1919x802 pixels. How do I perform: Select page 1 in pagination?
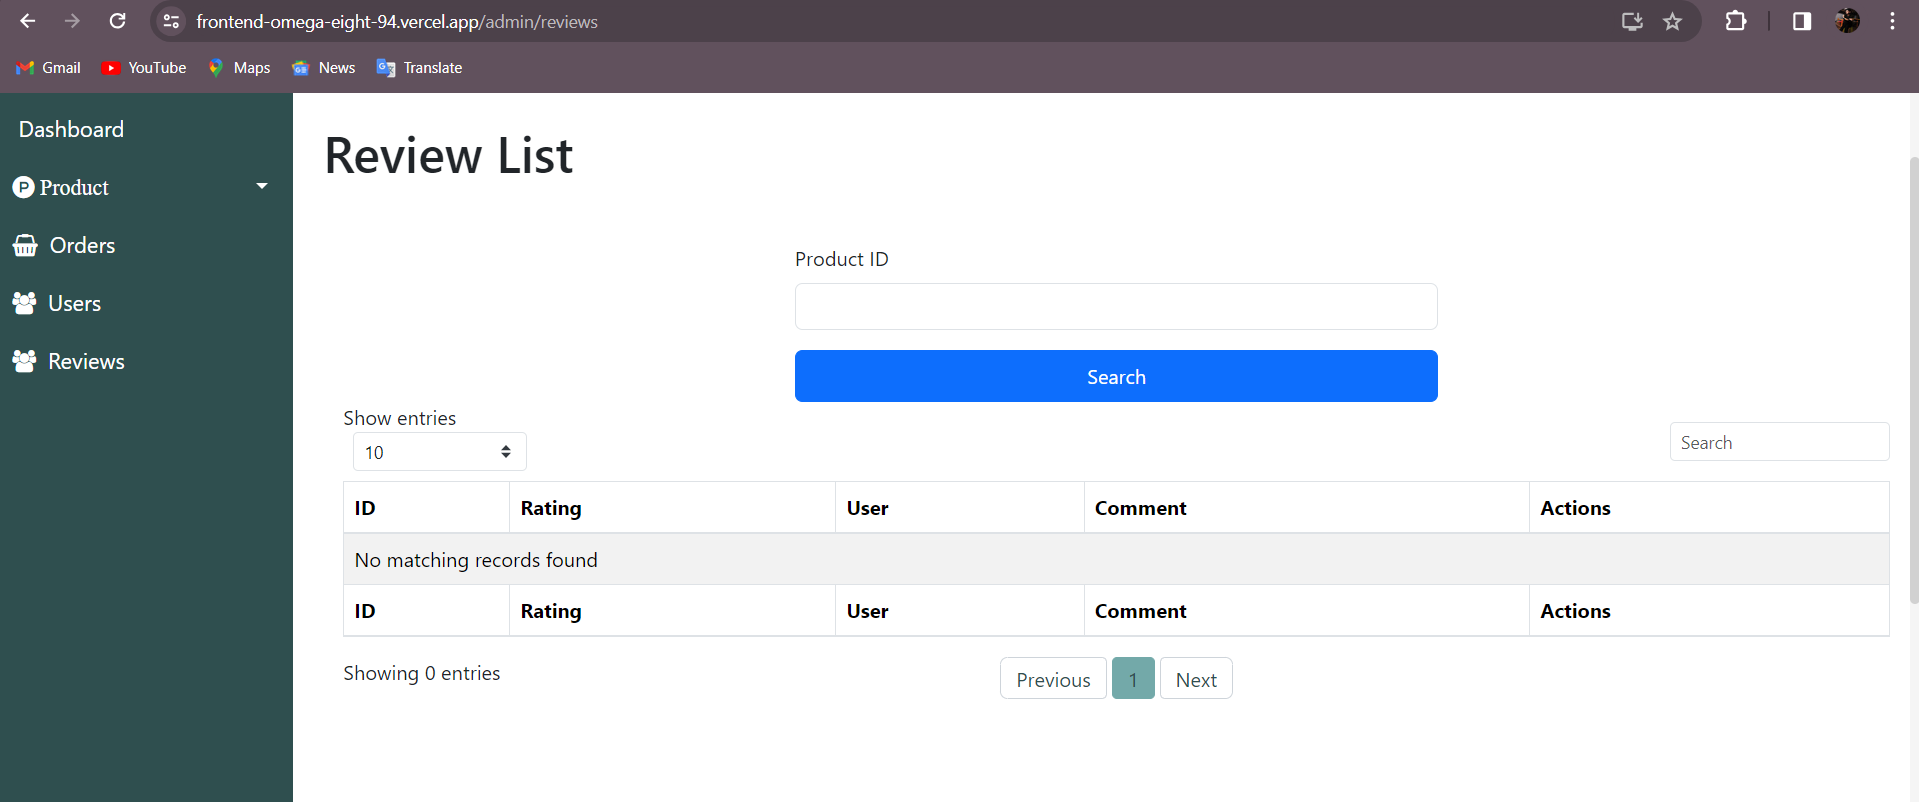(1133, 679)
